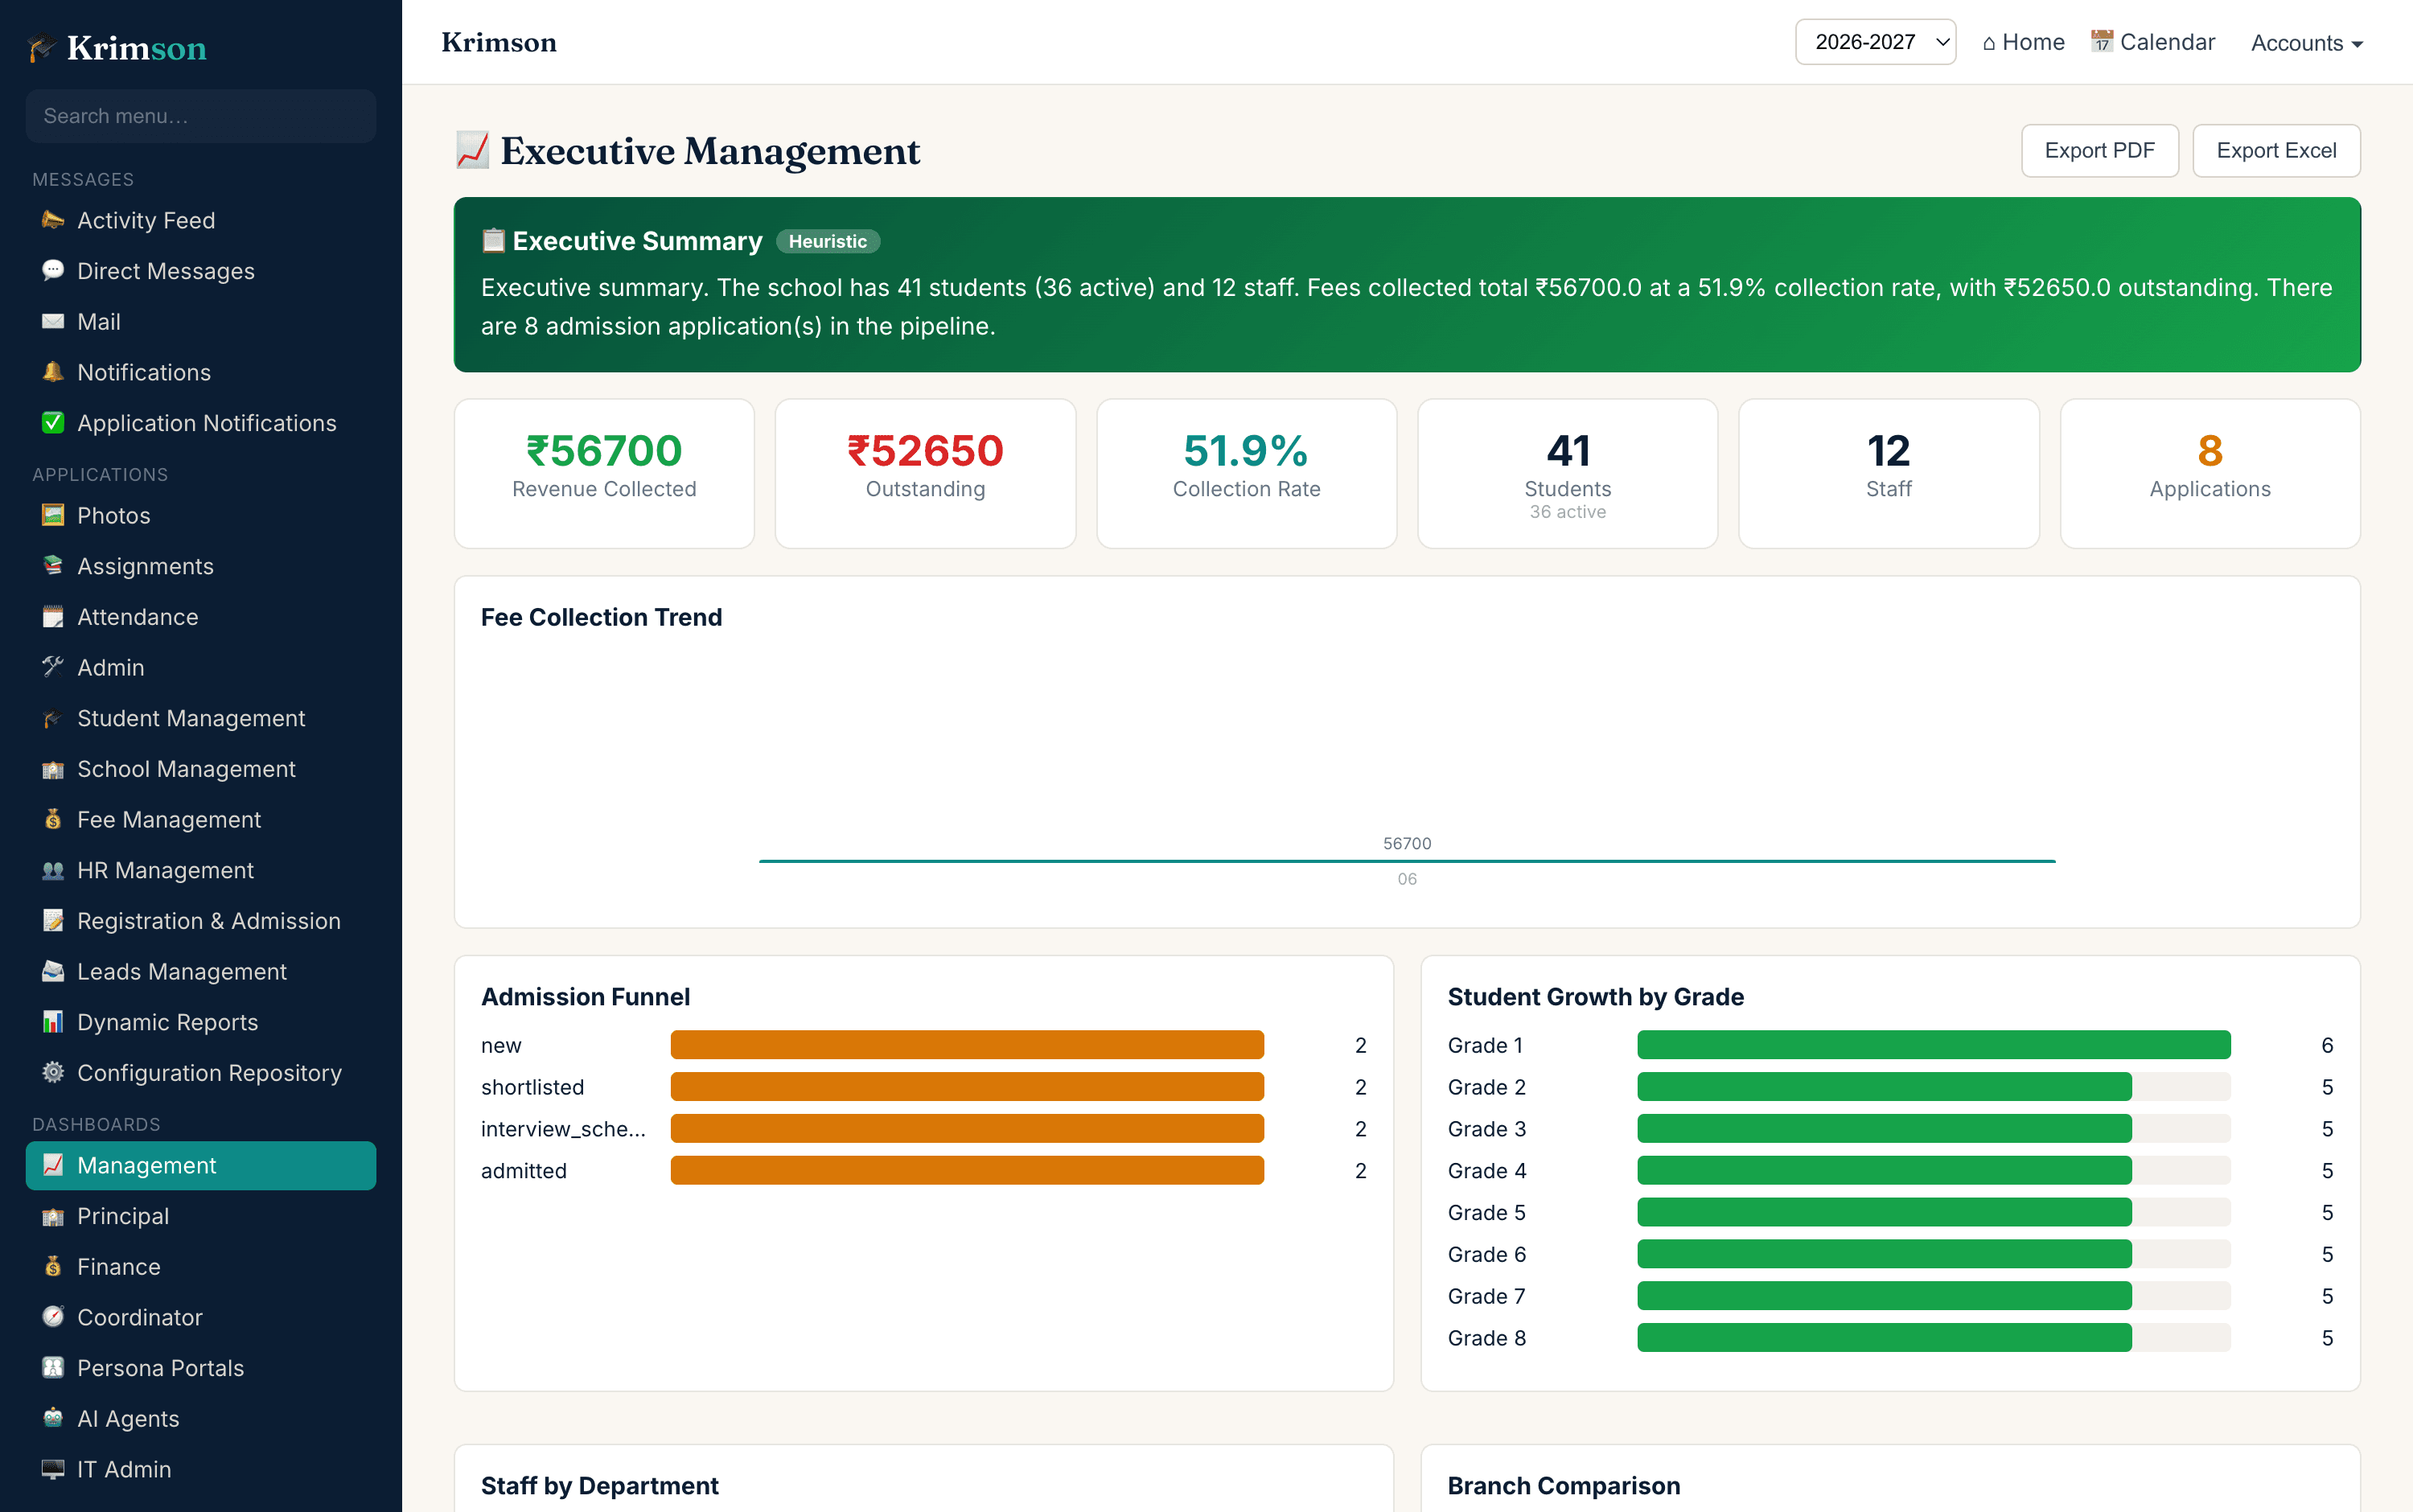Click the 8 Applications card

pos(2209,474)
